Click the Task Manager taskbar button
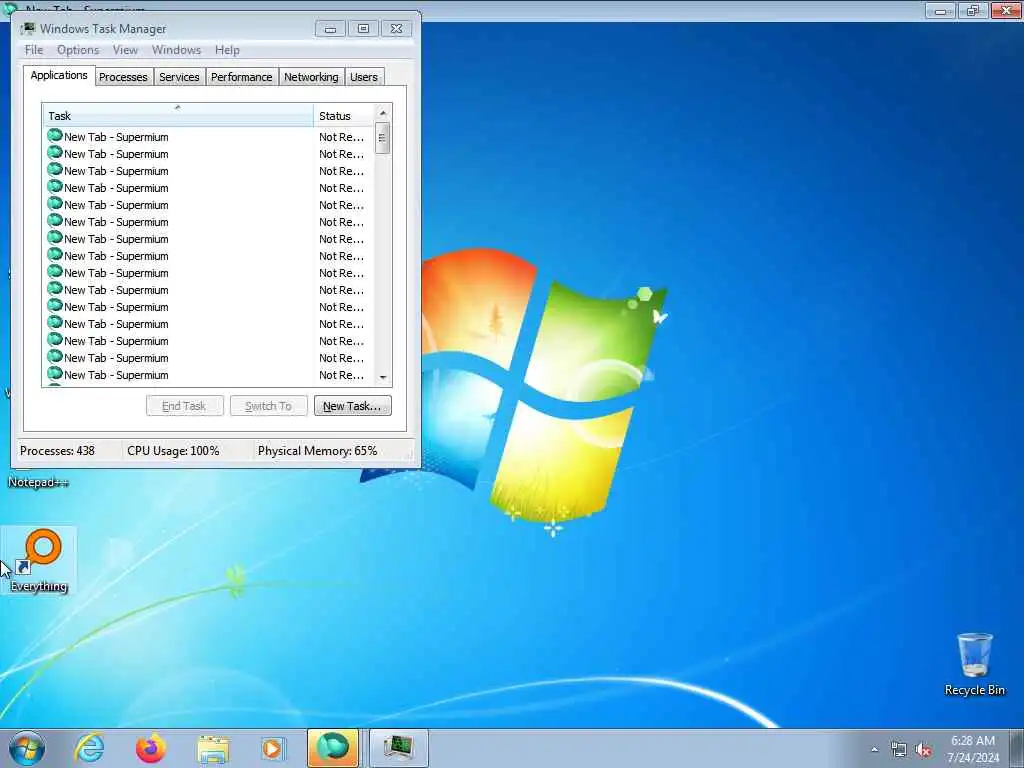The height and width of the screenshot is (768, 1024). (x=398, y=748)
